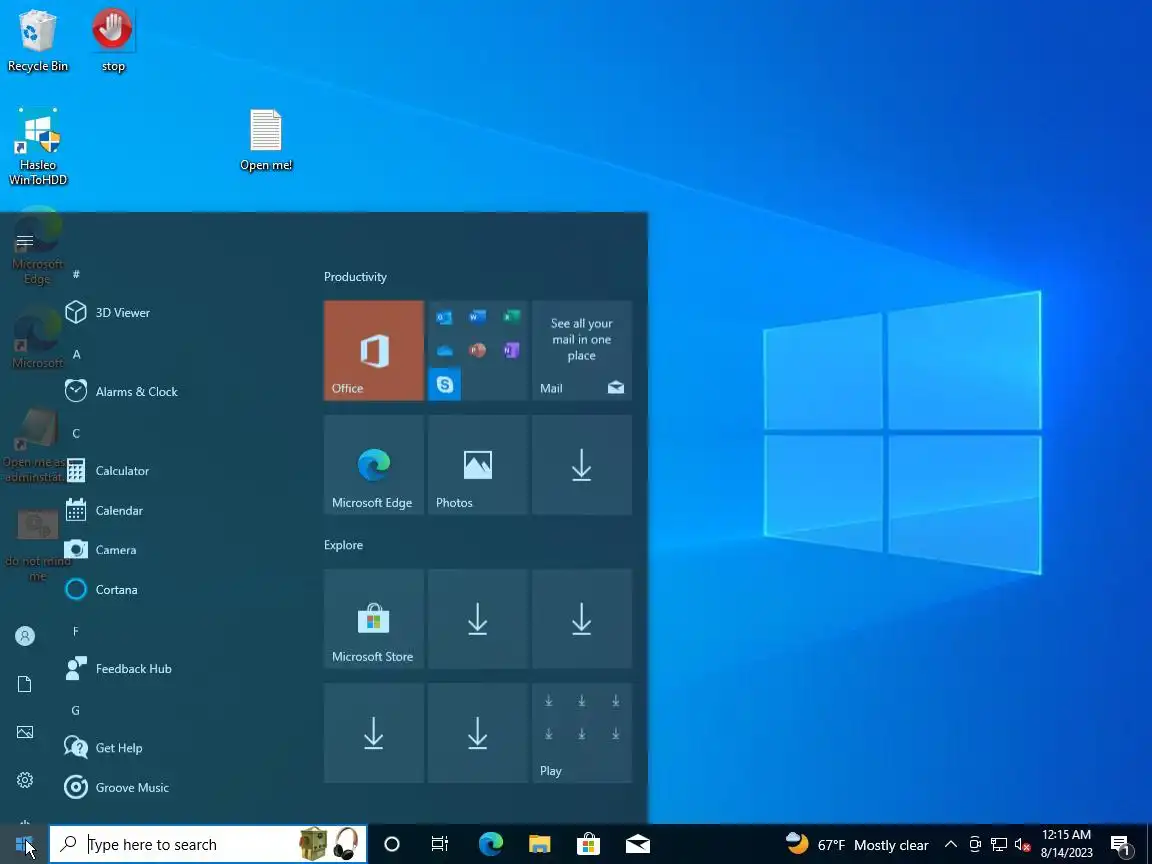Open Mail from taskbar
Viewport: 1152px width, 864px height.
[x=638, y=844]
